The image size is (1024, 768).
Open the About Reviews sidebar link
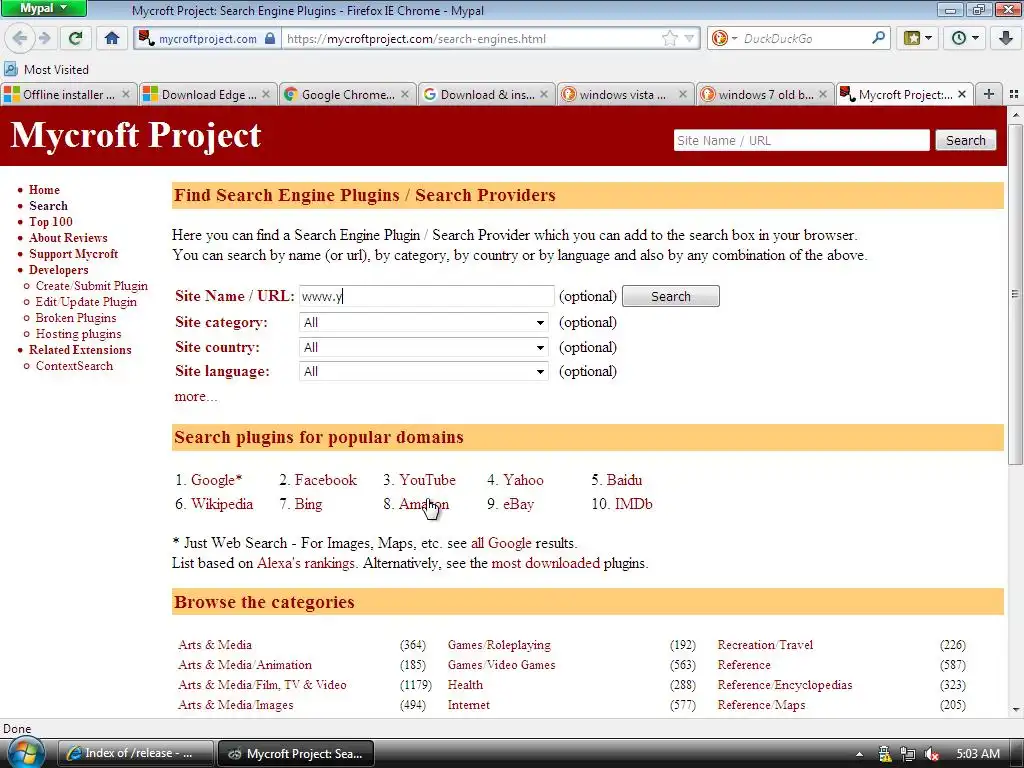tap(68, 238)
